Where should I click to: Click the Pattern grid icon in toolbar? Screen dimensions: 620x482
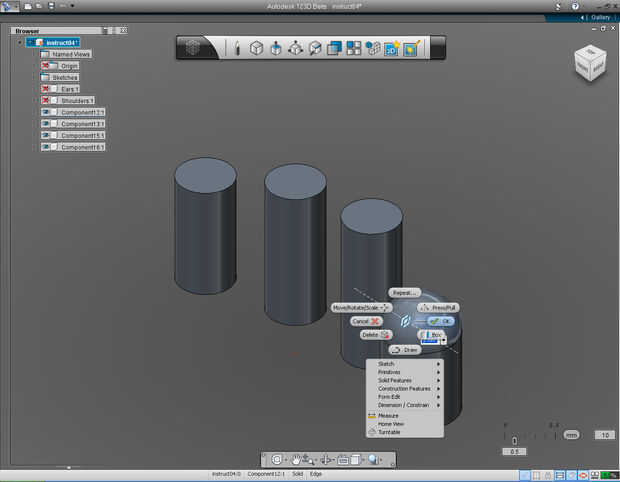(353, 48)
